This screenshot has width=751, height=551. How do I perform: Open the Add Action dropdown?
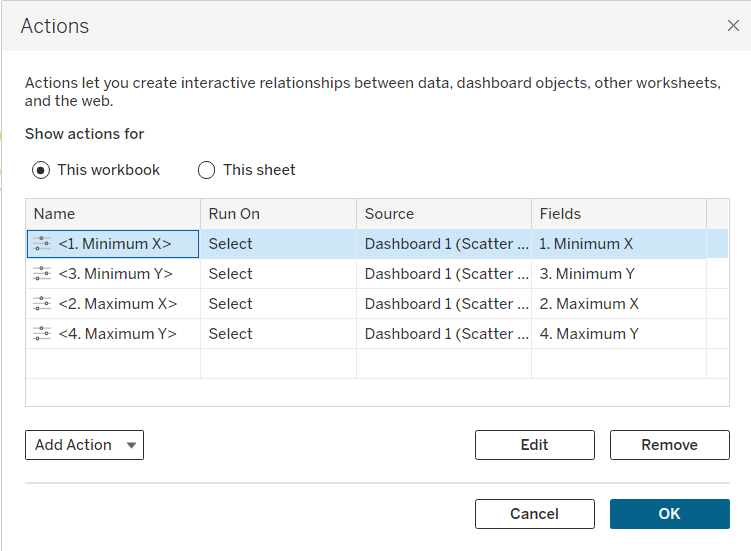[x=84, y=445]
